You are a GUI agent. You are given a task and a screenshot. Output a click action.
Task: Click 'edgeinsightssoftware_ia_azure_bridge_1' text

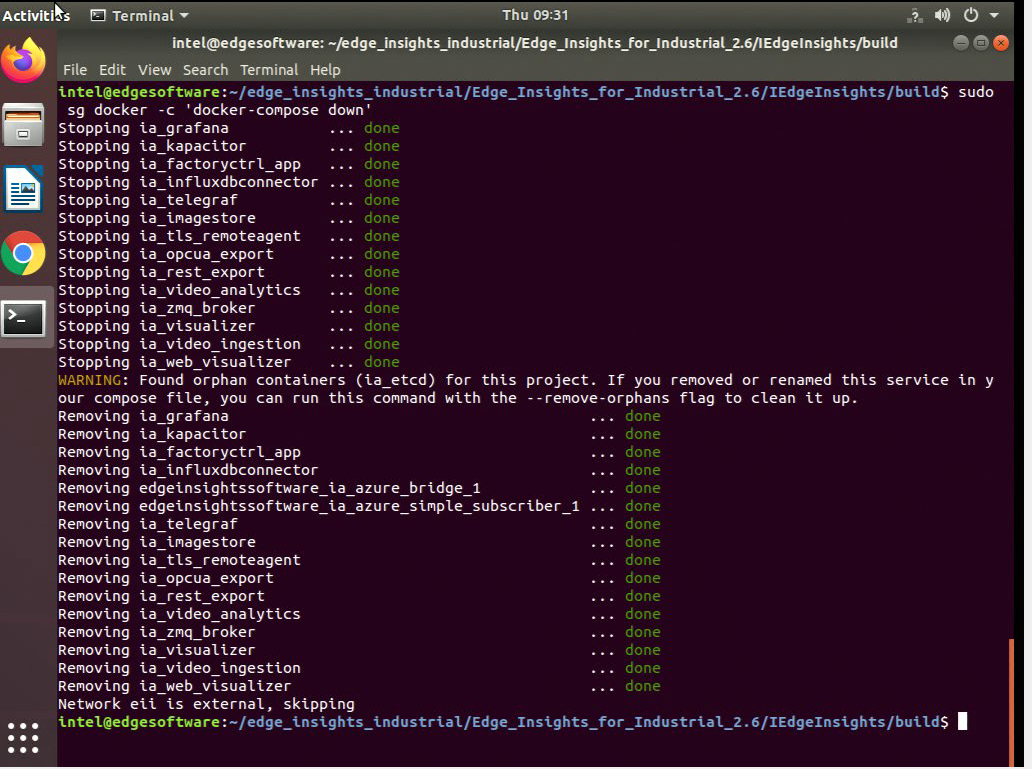pos(309,489)
